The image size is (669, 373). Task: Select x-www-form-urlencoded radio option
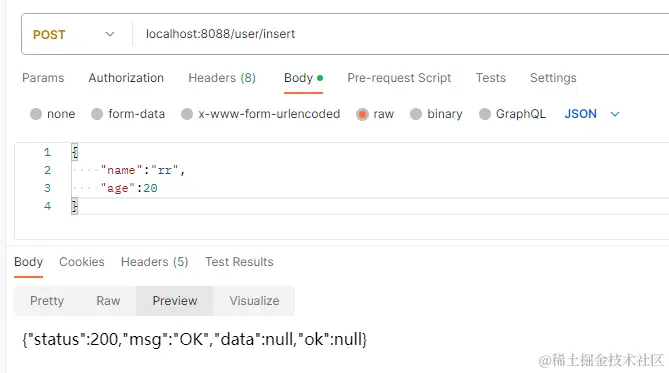[x=260, y=114]
